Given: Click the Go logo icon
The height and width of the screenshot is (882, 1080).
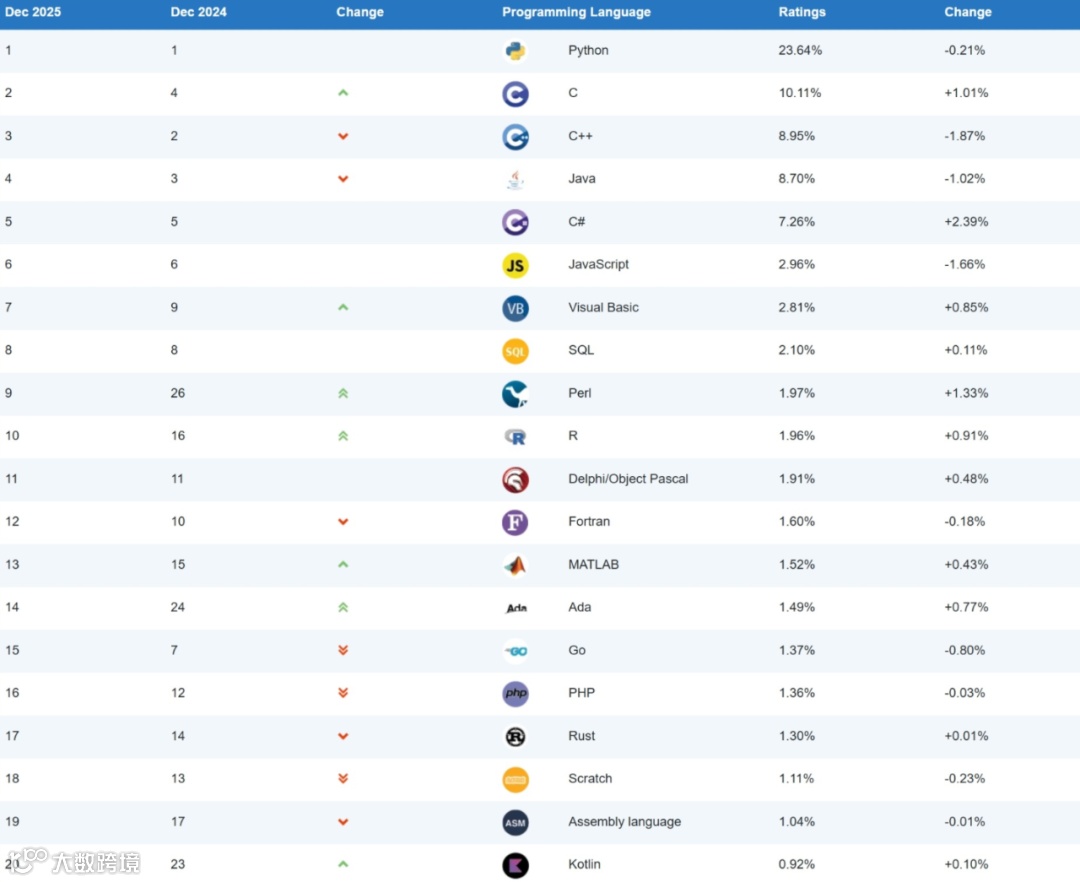Looking at the screenshot, I should pos(515,651).
